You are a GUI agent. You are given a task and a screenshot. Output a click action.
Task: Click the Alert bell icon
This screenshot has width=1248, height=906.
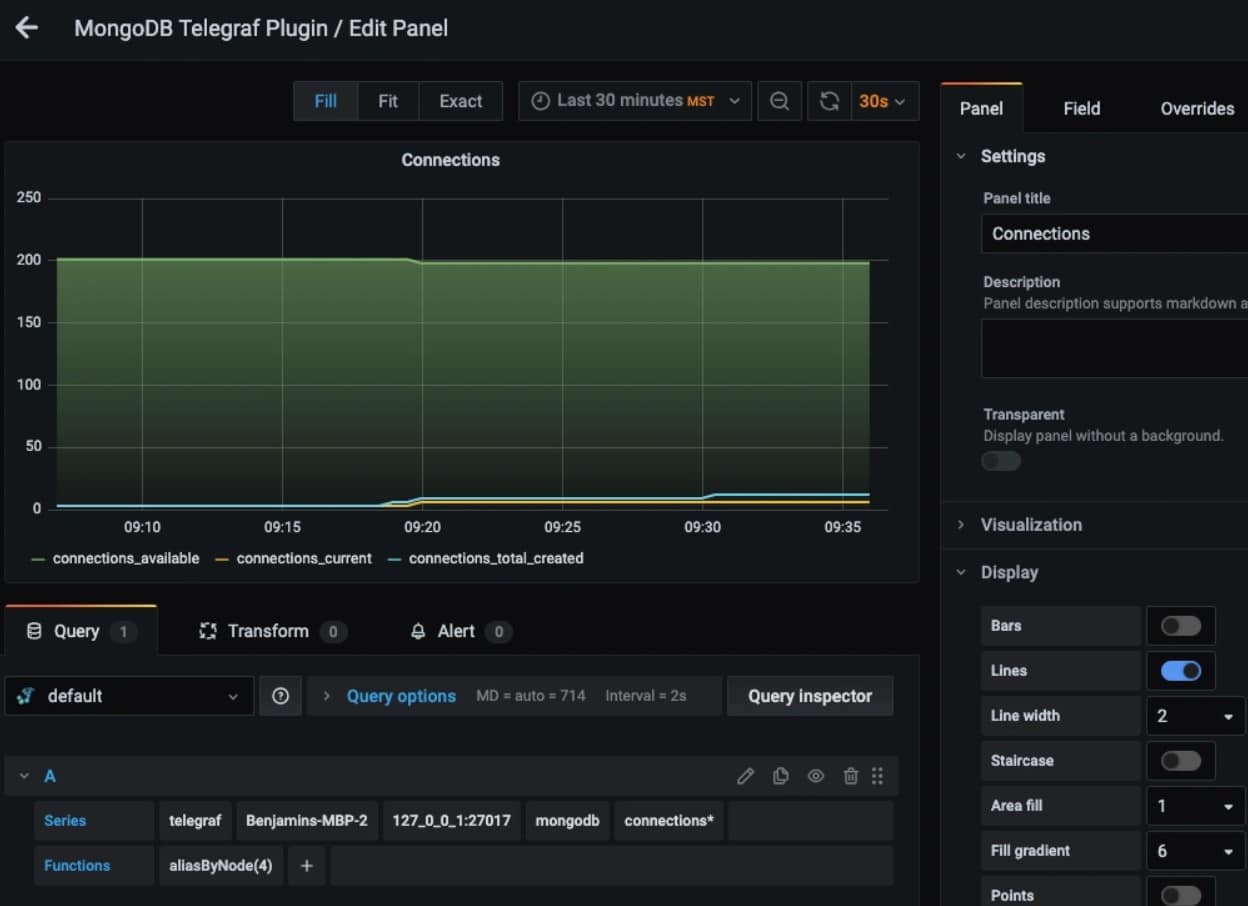coord(418,631)
